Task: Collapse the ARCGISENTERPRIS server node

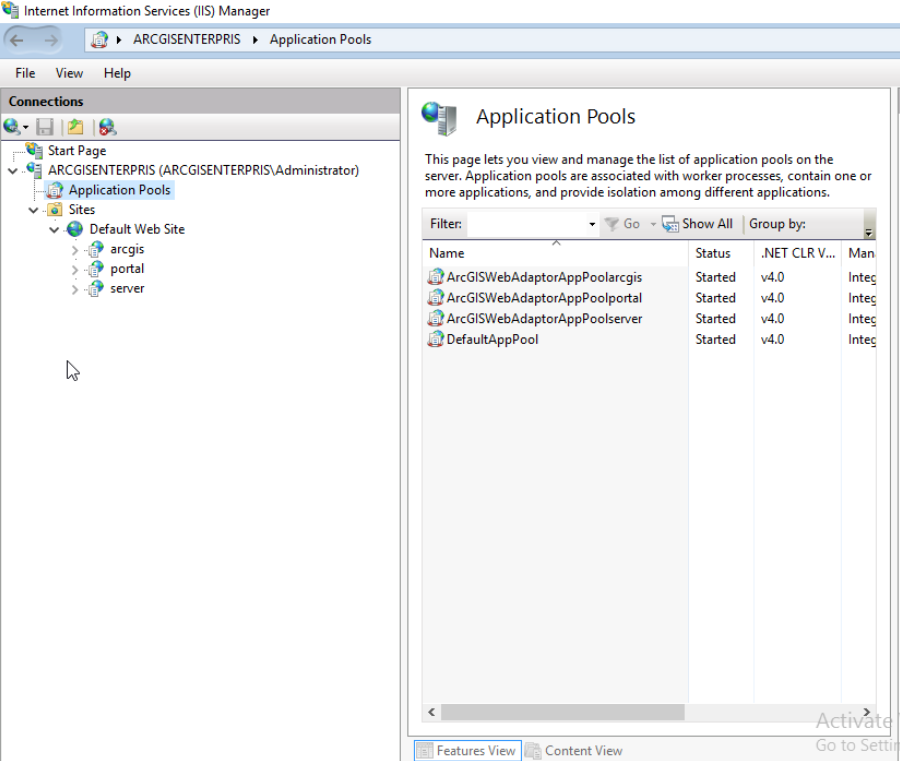Action: pyautogui.click(x=13, y=170)
